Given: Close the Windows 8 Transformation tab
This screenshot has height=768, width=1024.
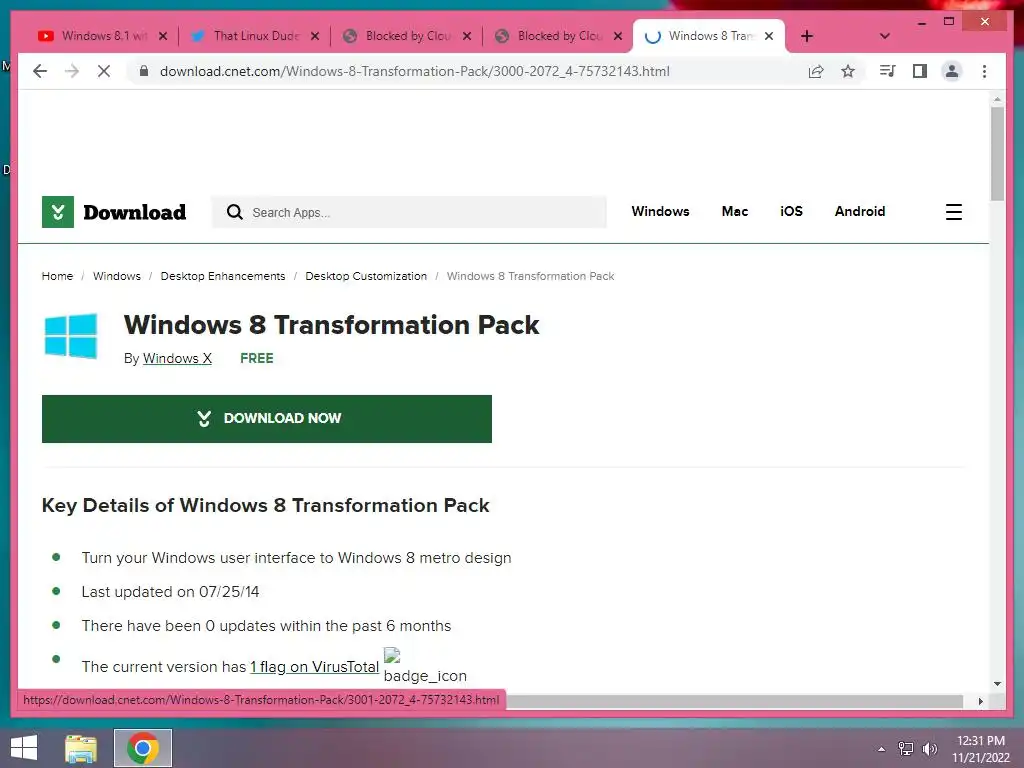Looking at the screenshot, I should click(x=769, y=36).
